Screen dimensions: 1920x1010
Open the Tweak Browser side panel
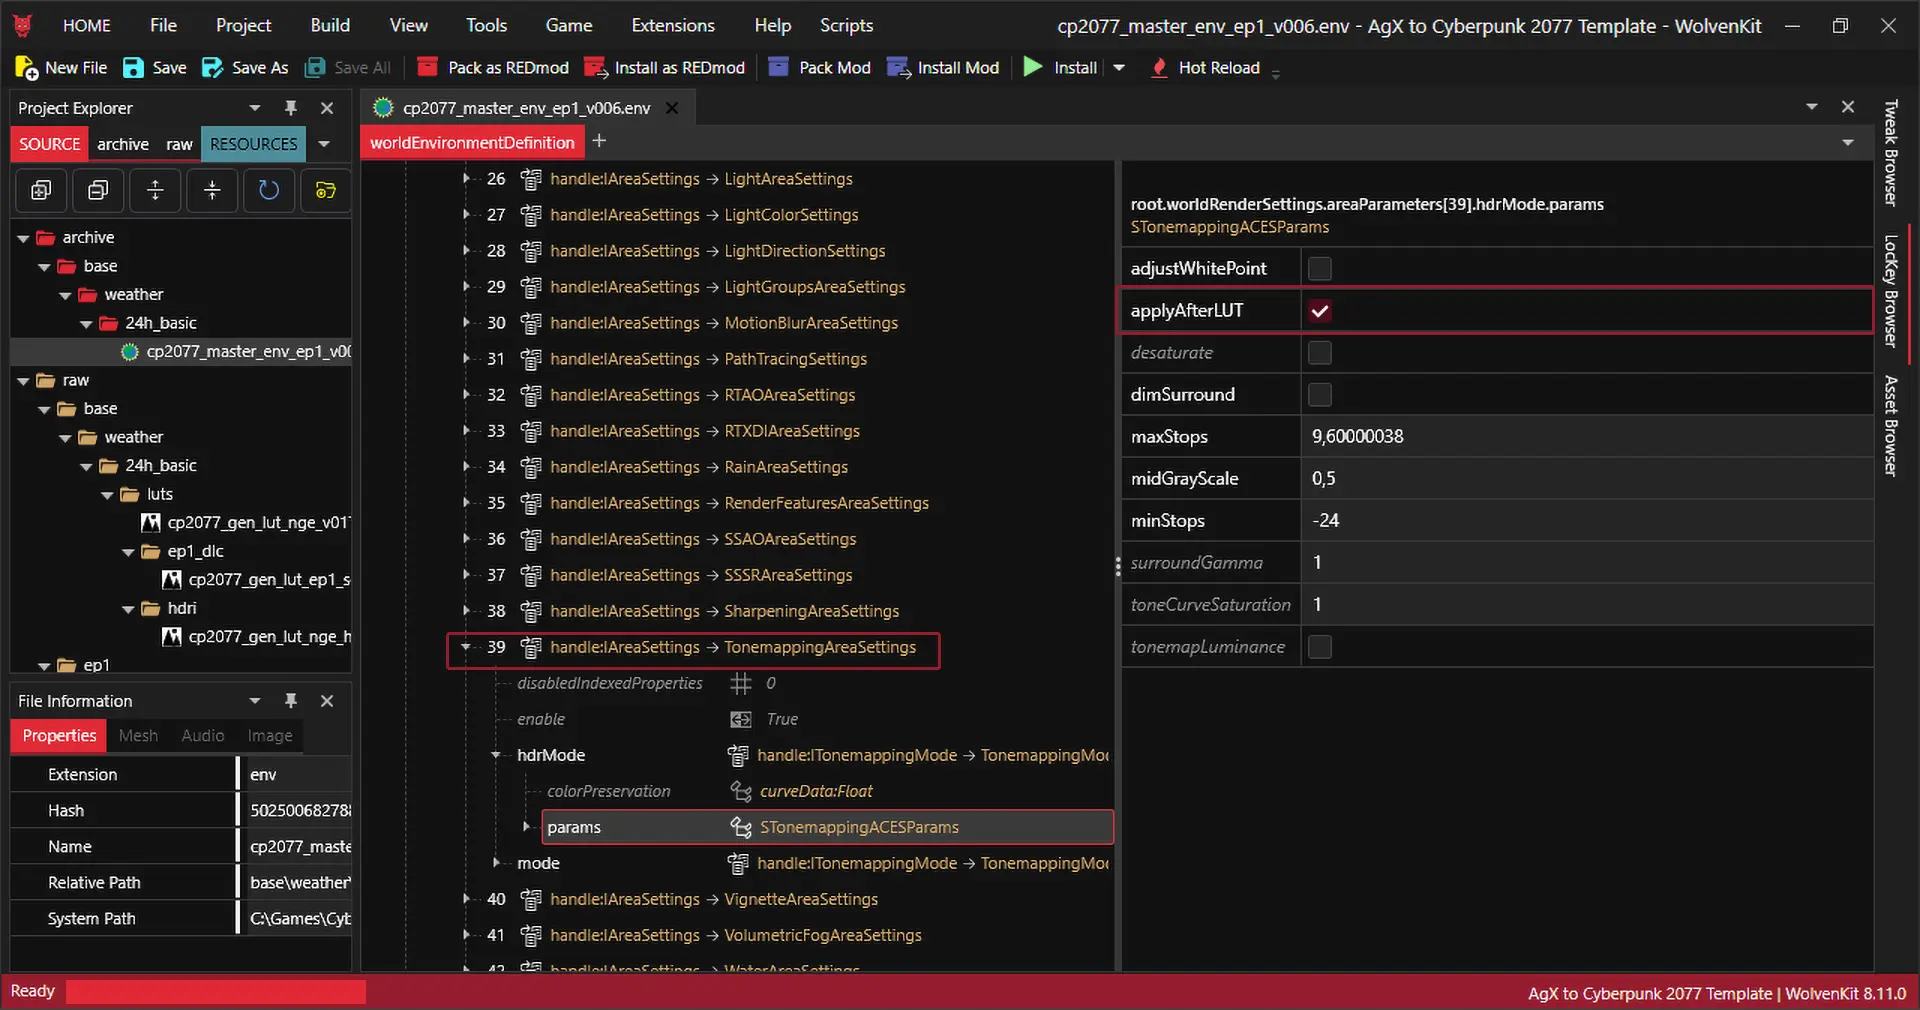1890,153
